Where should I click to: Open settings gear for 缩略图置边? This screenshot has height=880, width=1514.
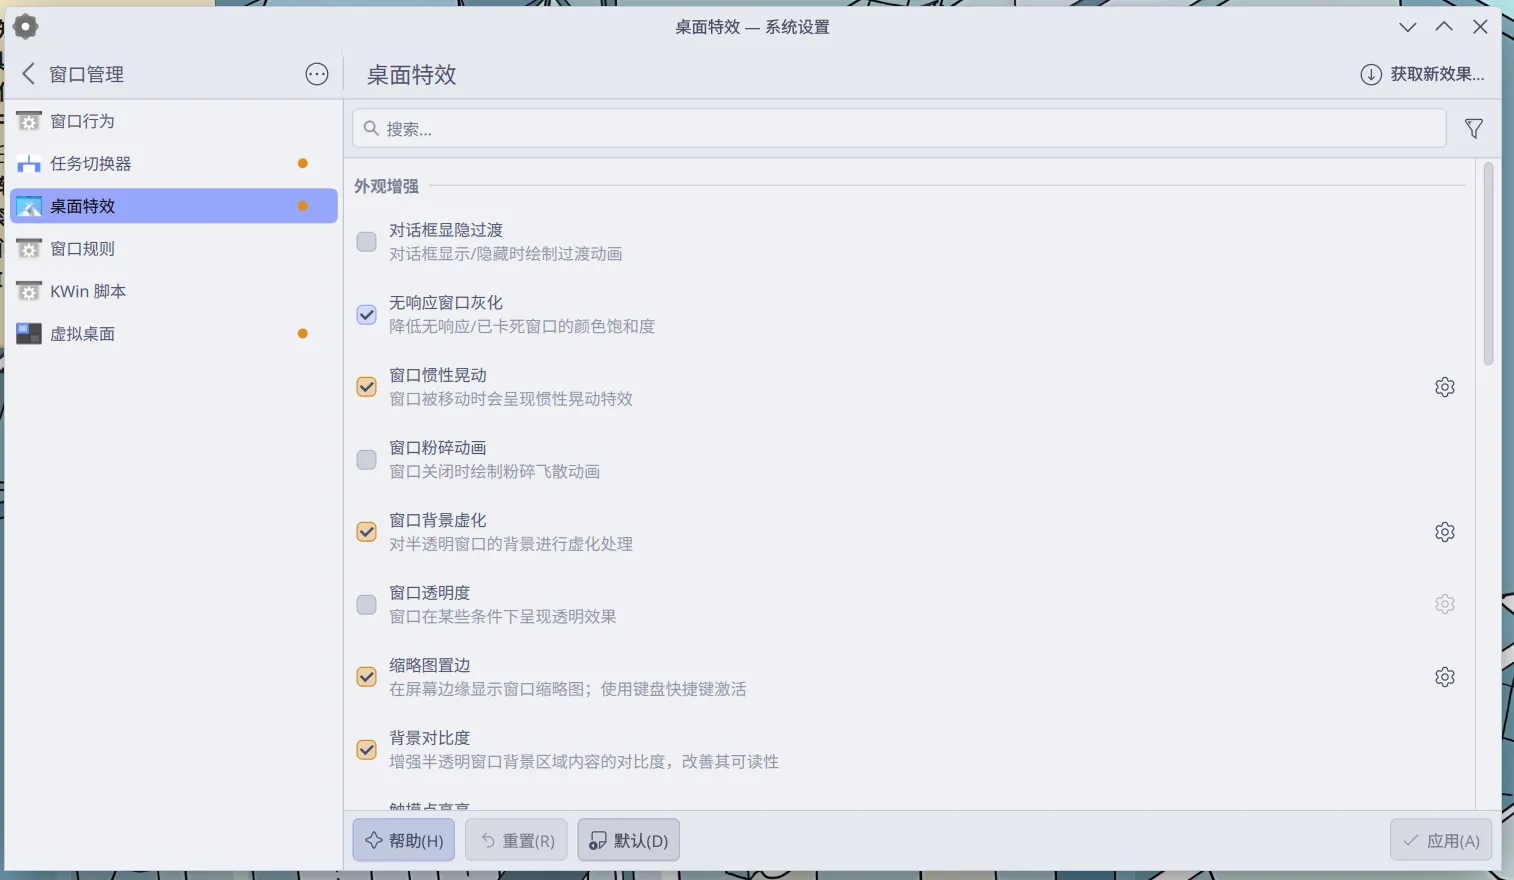(1444, 677)
